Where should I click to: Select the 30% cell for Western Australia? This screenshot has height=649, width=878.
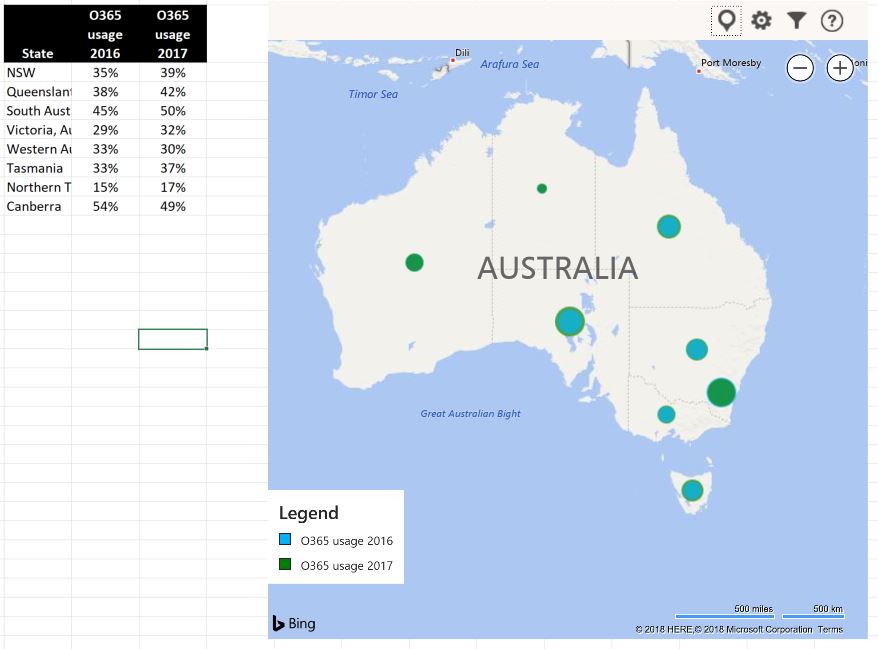(x=172, y=149)
